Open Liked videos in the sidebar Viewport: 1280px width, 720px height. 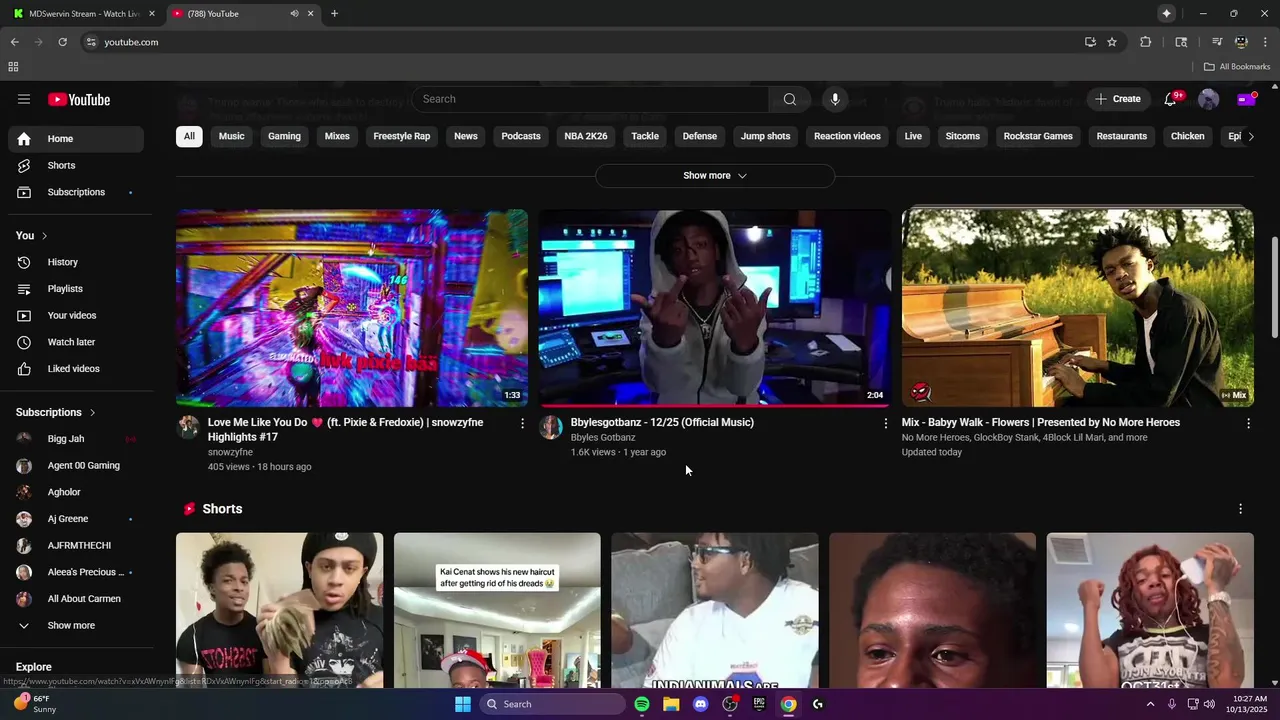point(76,369)
